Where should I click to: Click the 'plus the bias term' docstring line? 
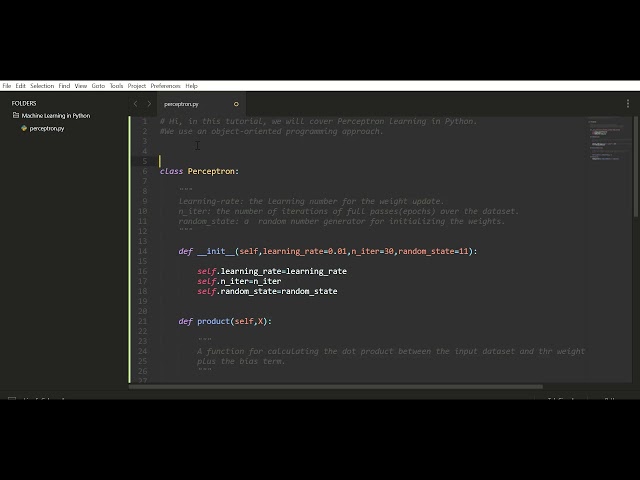(x=241, y=361)
